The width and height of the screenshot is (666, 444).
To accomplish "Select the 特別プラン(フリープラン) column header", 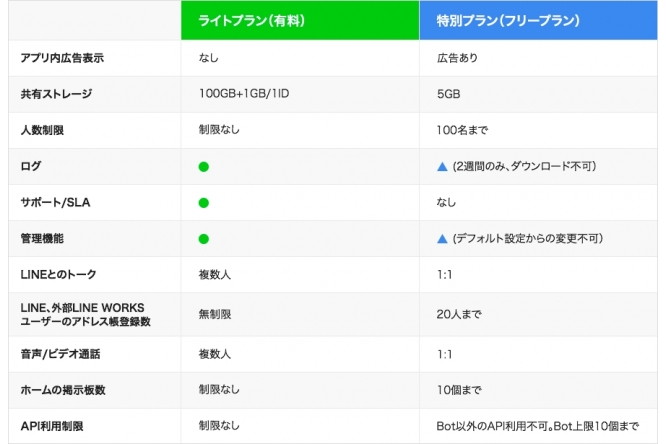I will tap(538, 20).
